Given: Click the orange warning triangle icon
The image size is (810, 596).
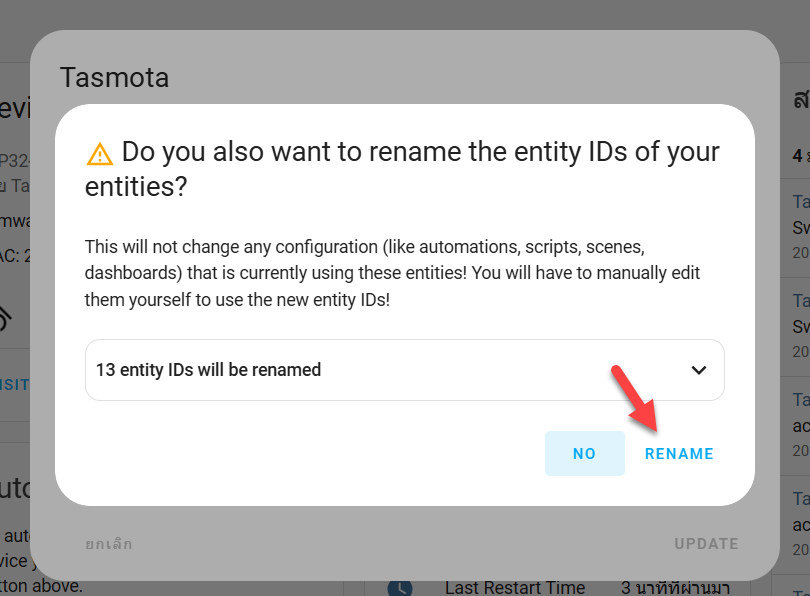Looking at the screenshot, I should (100, 154).
